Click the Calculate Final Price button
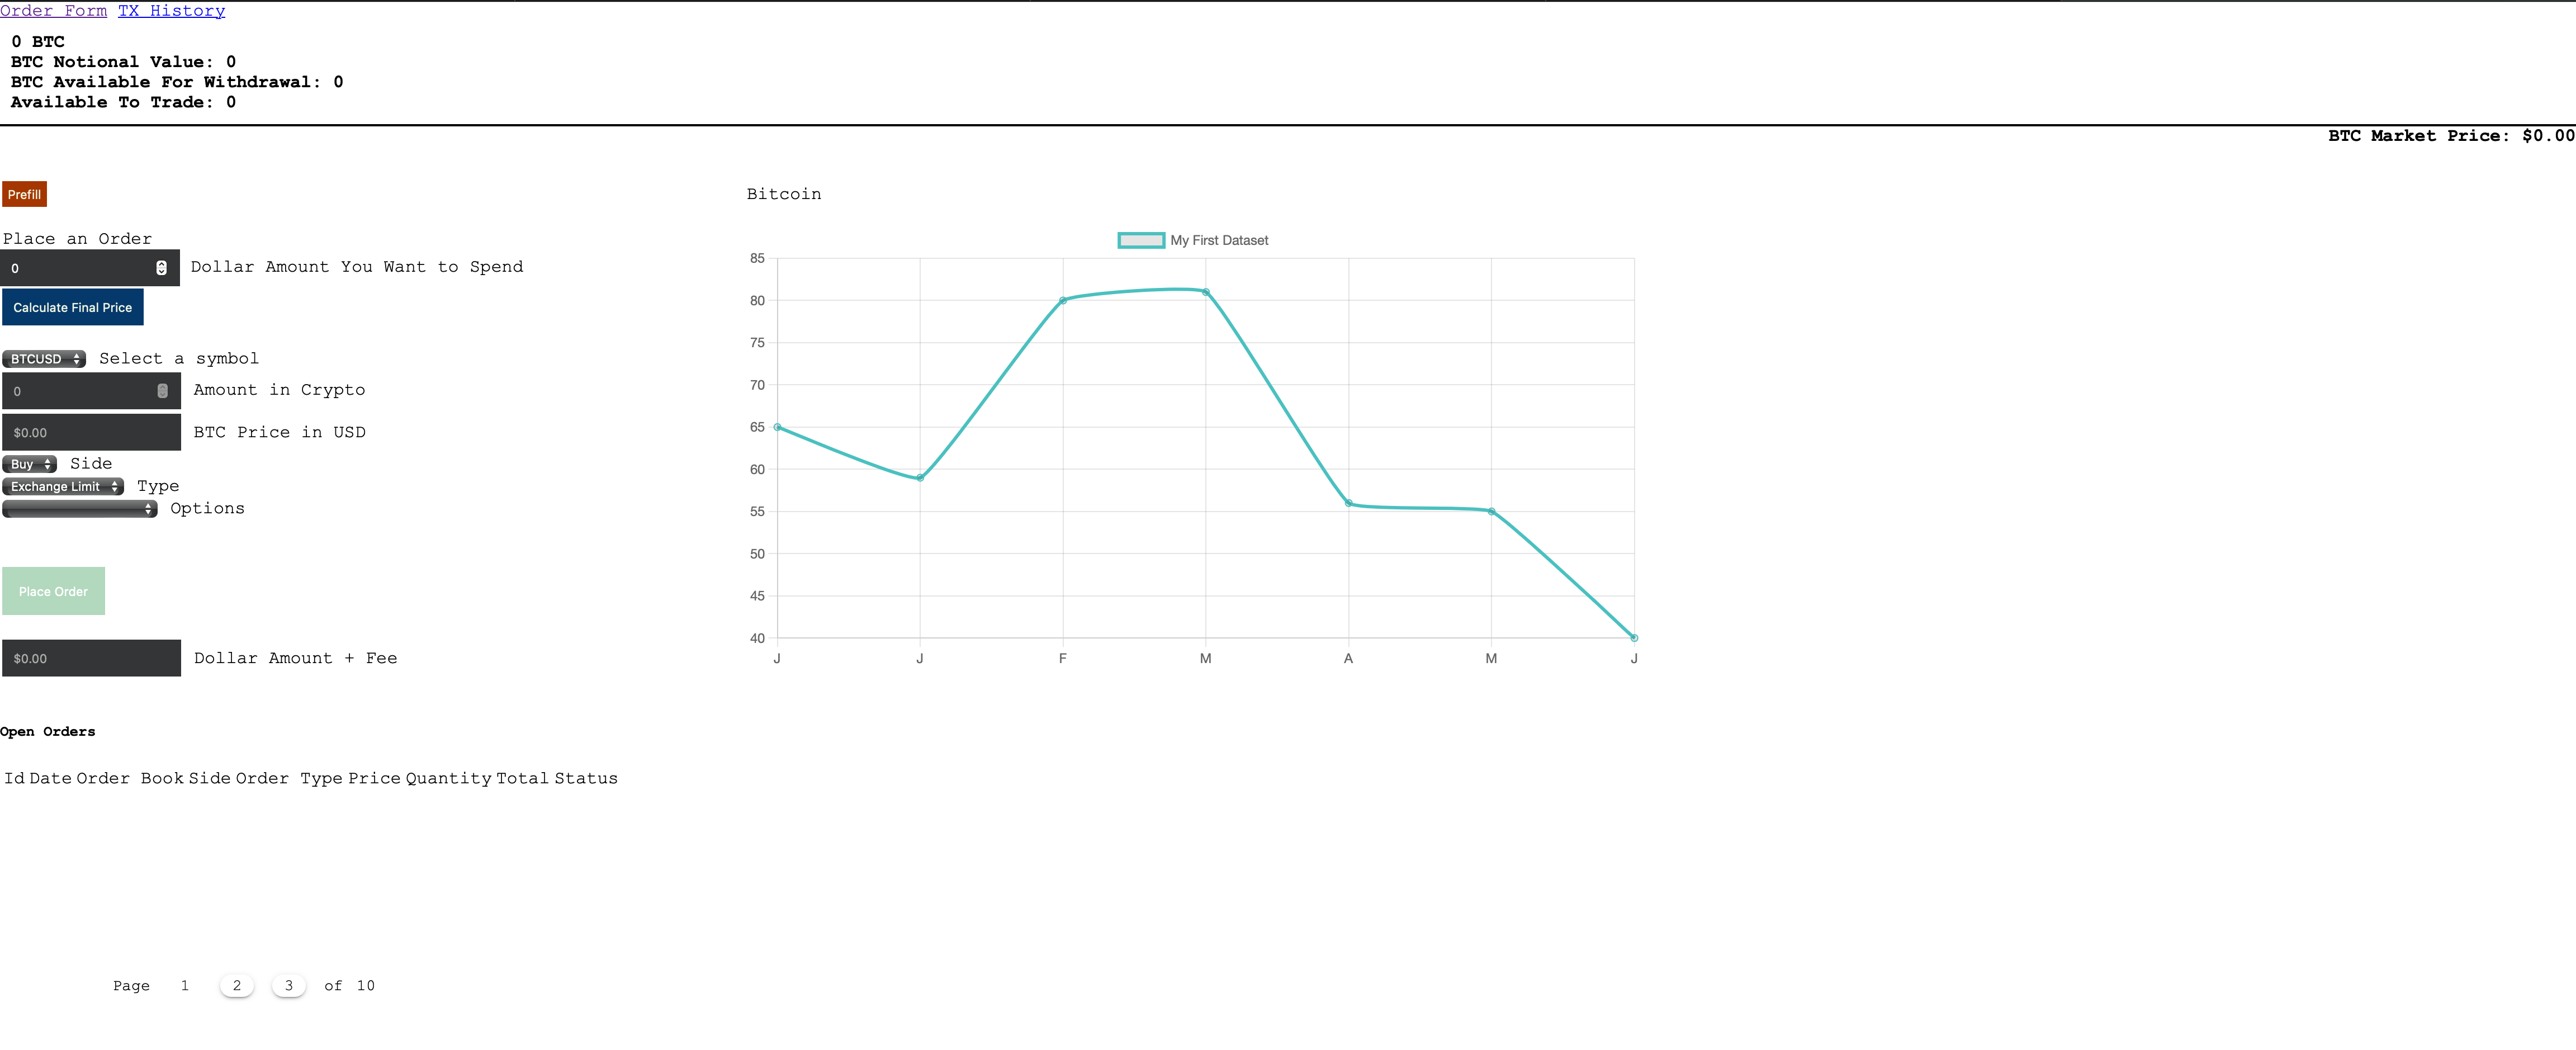2576x1050 pixels. click(72, 307)
